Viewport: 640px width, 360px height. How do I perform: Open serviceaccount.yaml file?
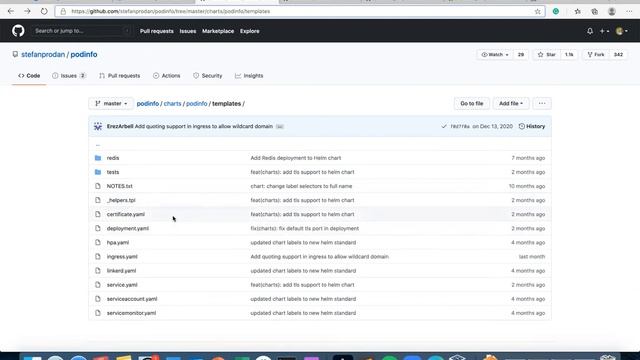tap(132, 299)
